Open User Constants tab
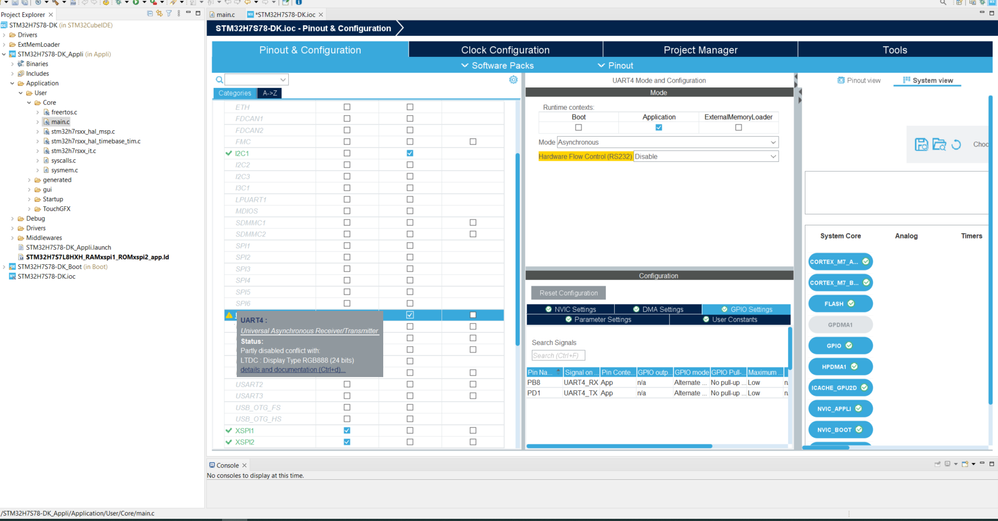Screen dimensions: 998x521 pos(730,319)
